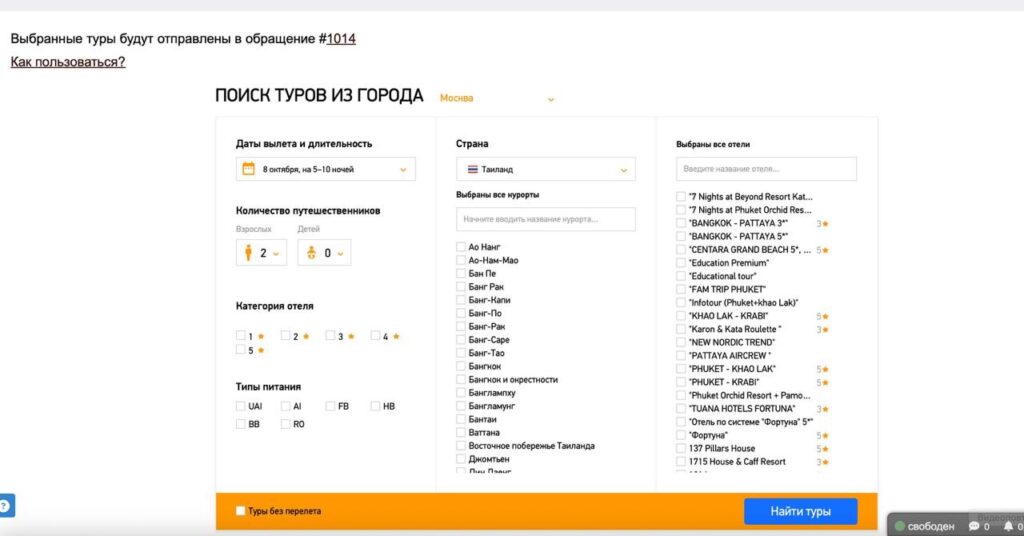Image resolution: width=1024 pixels, height=536 pixels.
Task: Click the chat messages bubble icon
Action: pyautogui.click(x=973, y=526)
